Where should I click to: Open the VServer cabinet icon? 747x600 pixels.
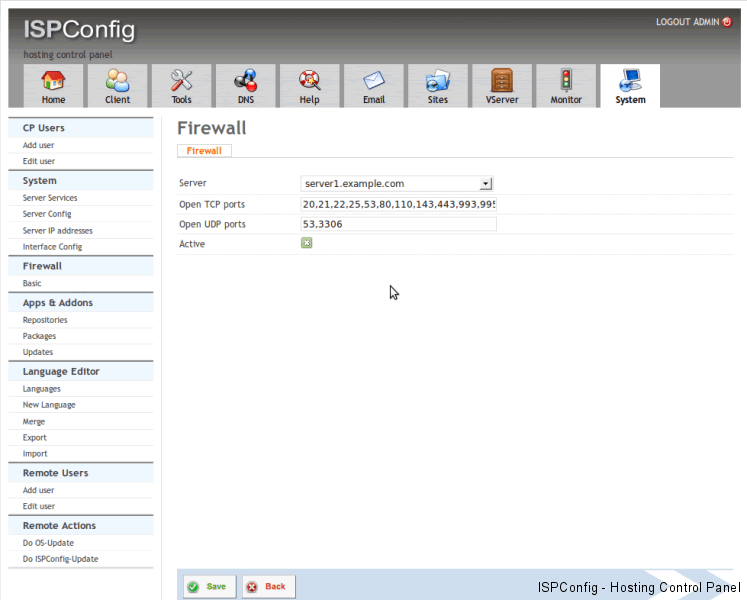[x=502, y=81]
